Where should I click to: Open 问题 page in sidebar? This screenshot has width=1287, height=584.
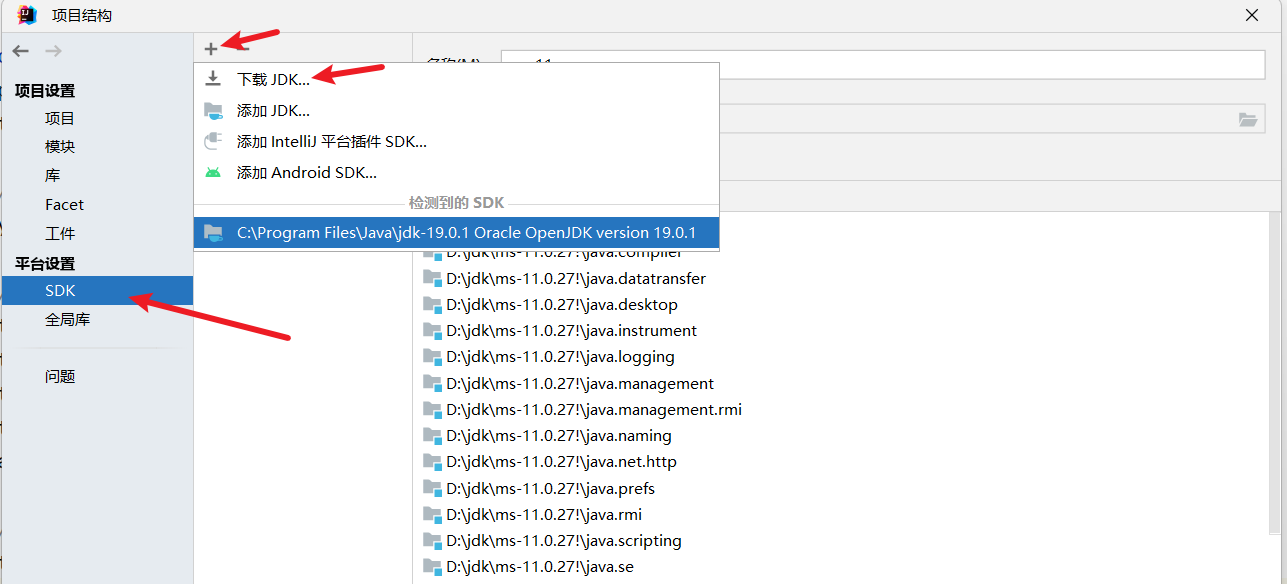point(60,377)
